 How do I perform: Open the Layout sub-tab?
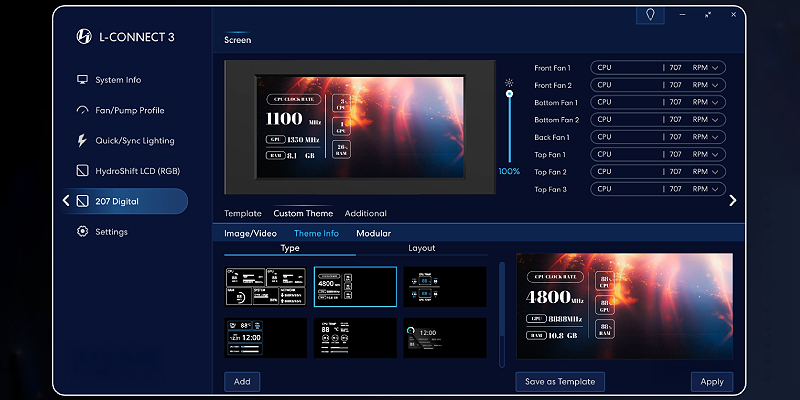coord(422,248)
